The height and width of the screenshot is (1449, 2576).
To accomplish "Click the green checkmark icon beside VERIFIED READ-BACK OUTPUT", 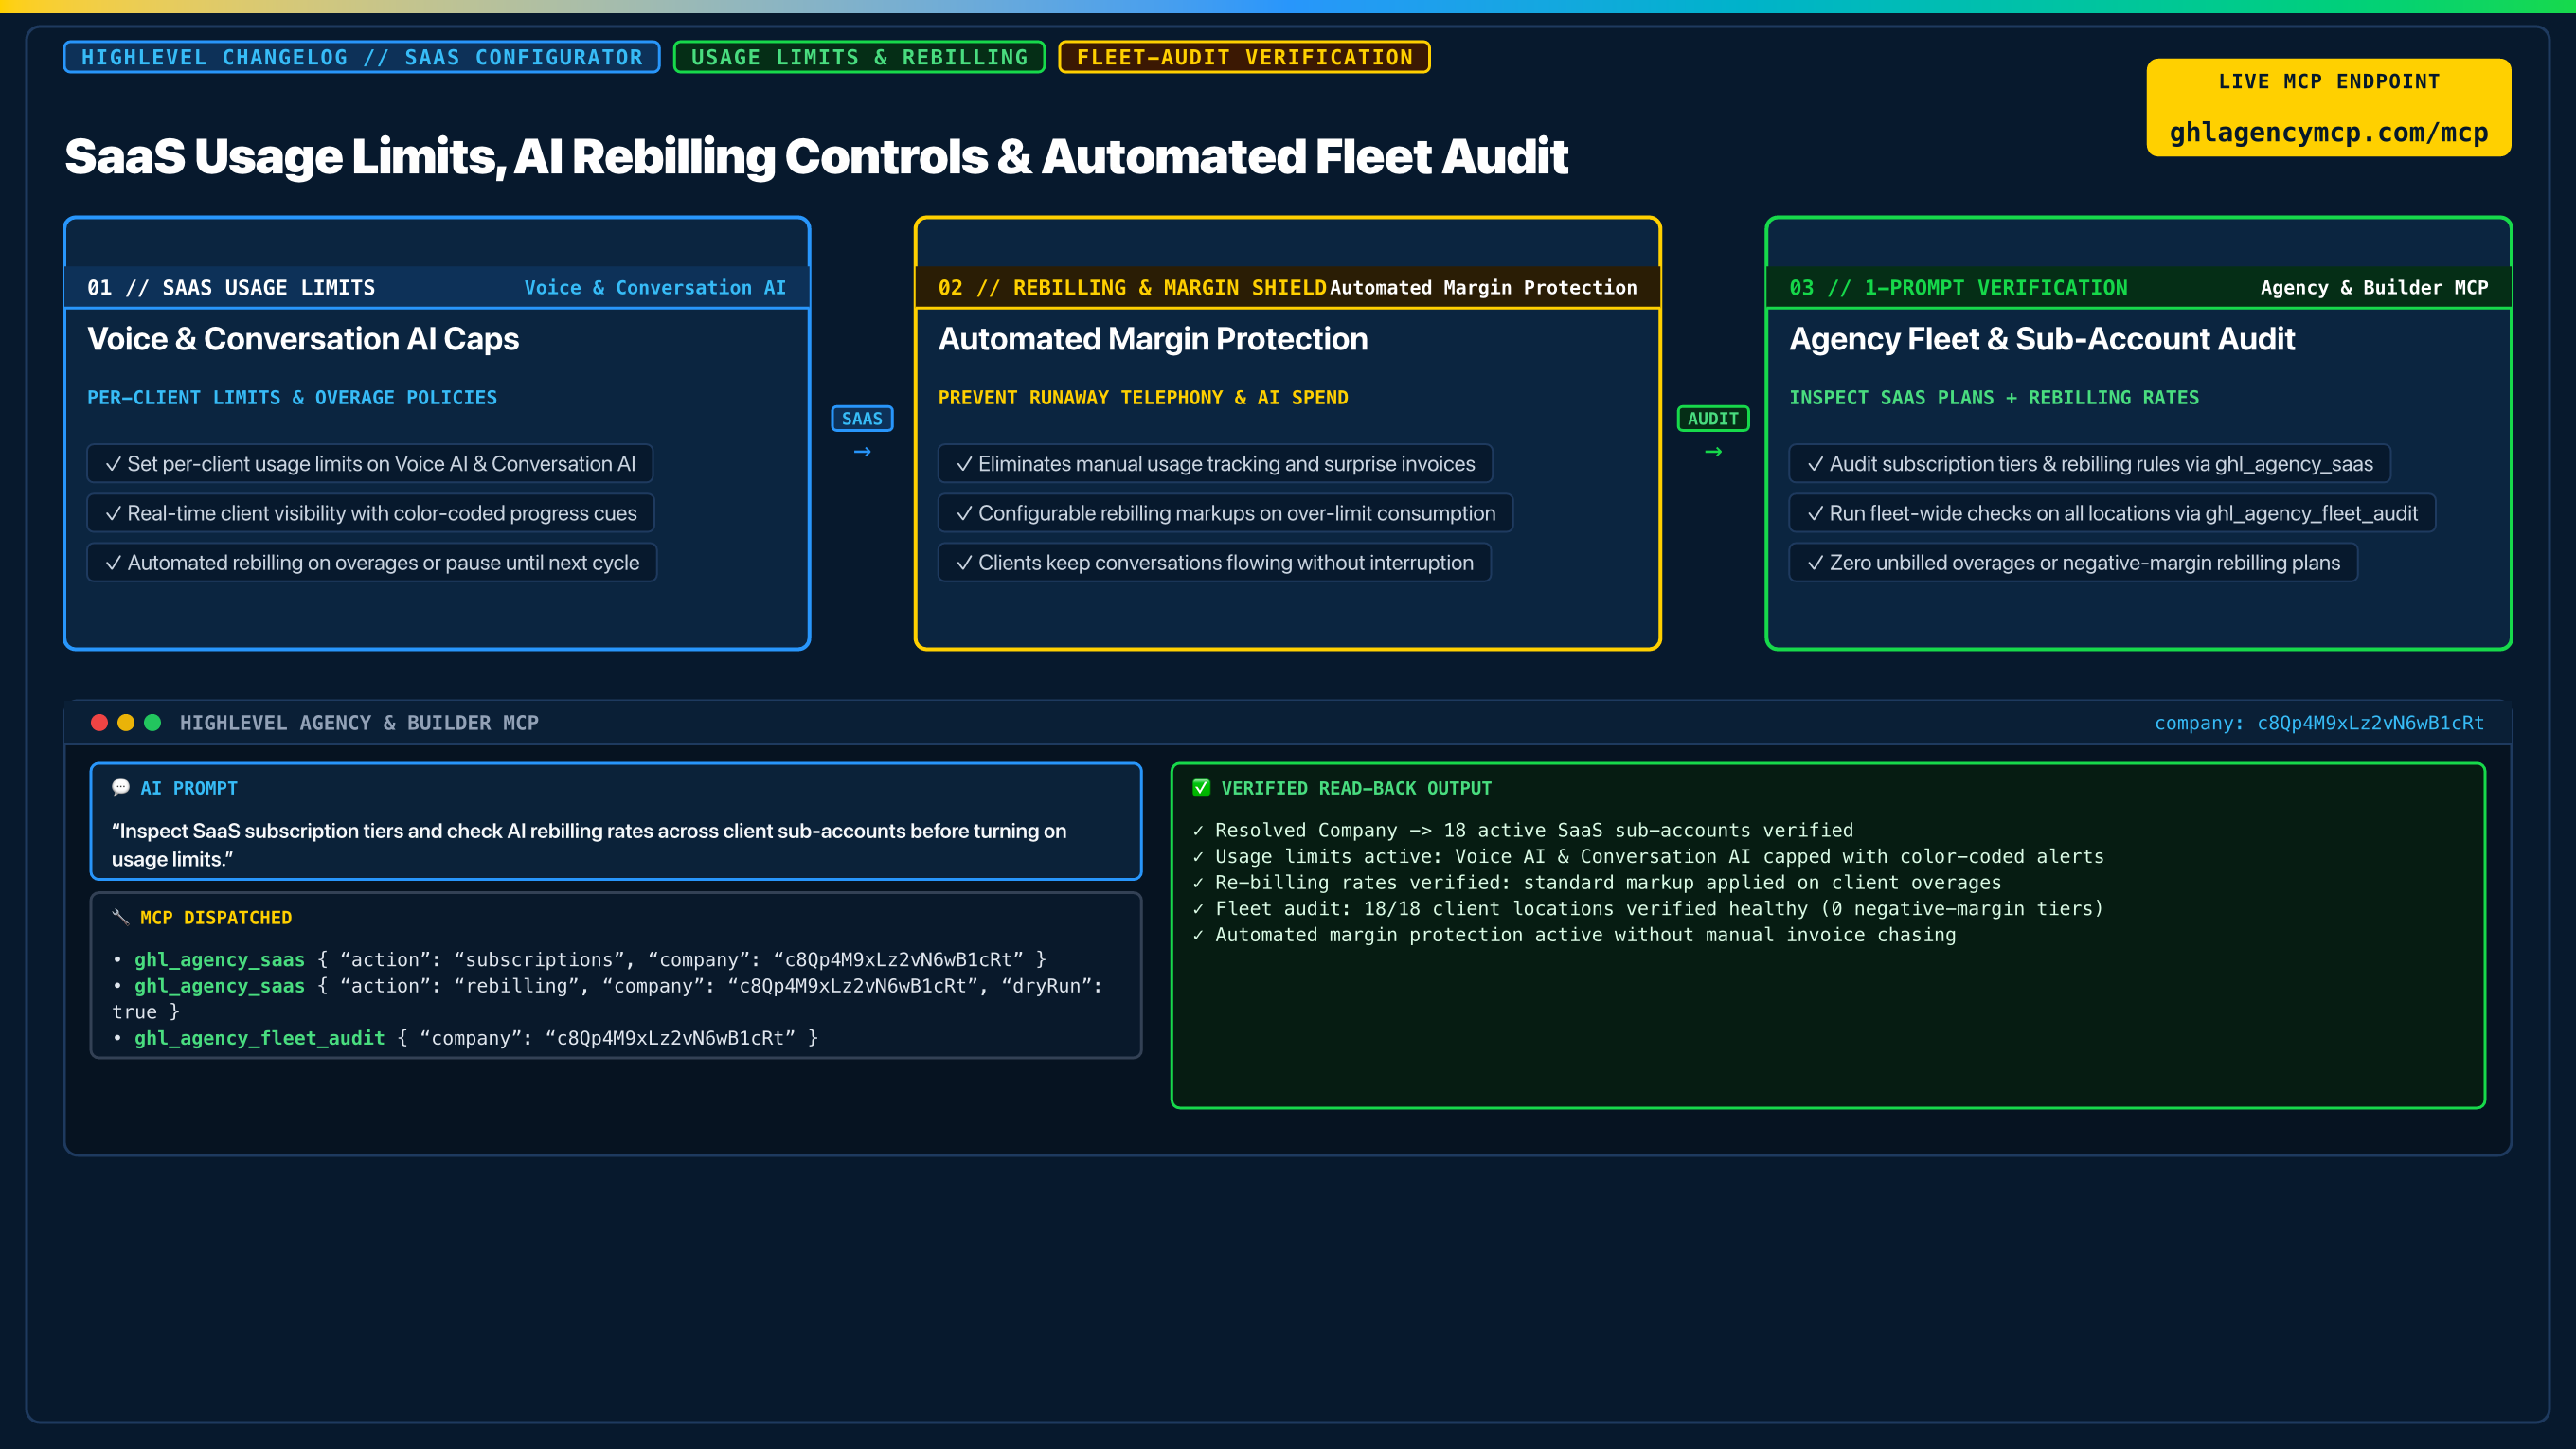I will [x=1201, y=788].
